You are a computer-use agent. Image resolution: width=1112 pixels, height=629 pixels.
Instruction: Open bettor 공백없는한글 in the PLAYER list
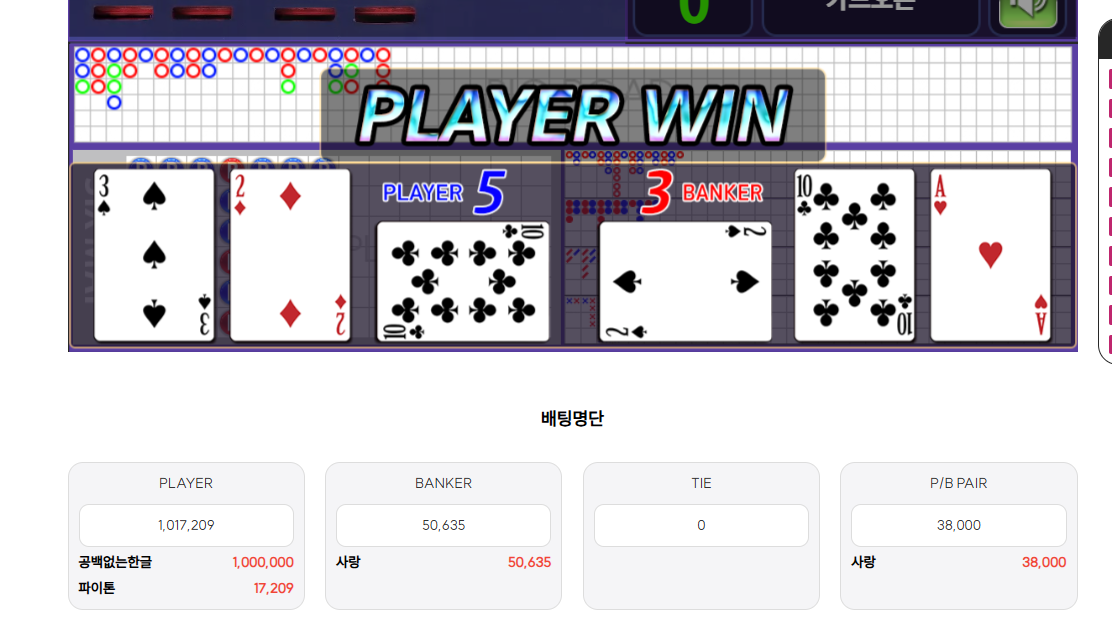(116, 562)
